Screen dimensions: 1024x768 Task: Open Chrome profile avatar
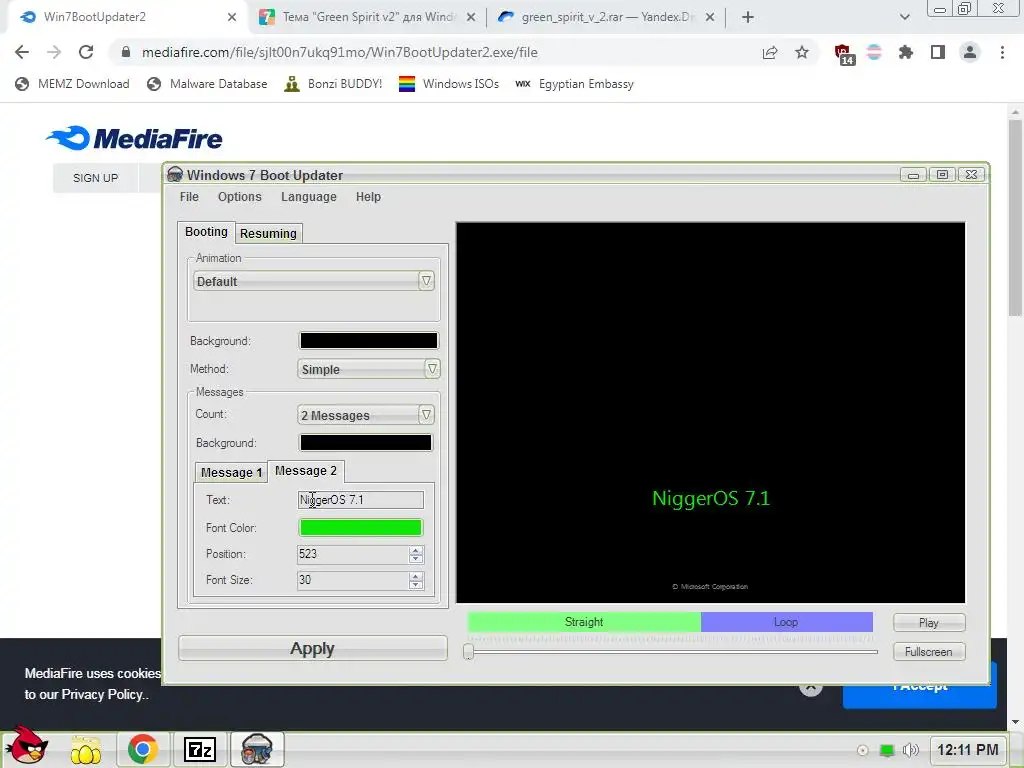(x=970, y=52)
